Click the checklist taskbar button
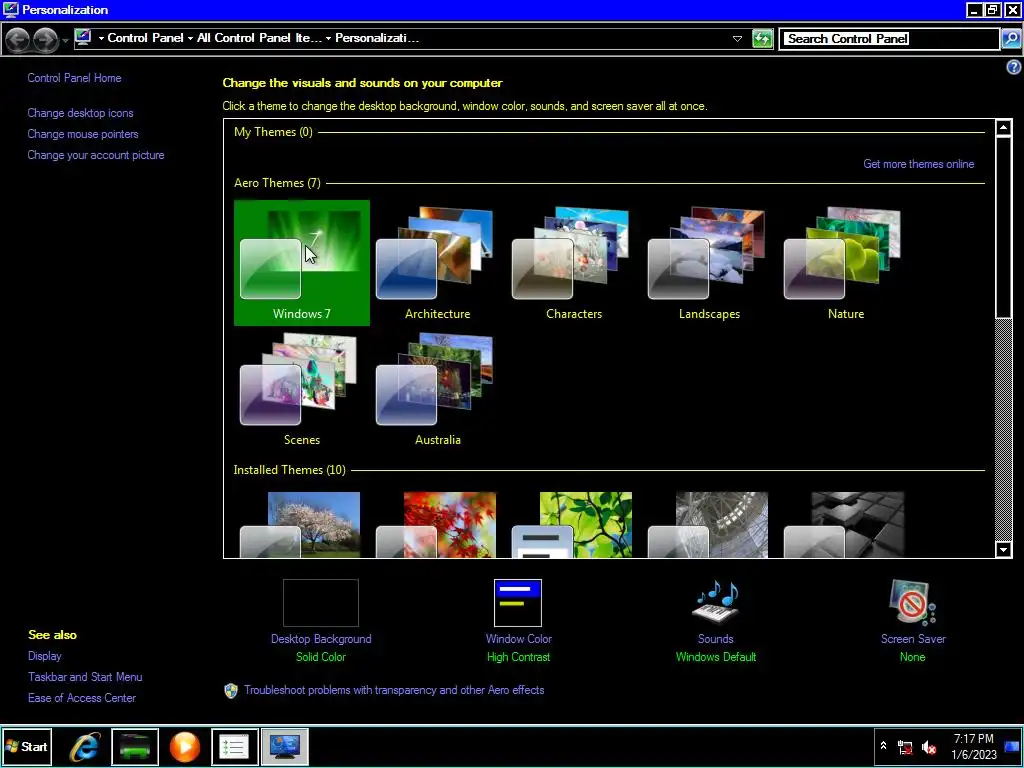The image size is (1024, 768). pos(234,746)
